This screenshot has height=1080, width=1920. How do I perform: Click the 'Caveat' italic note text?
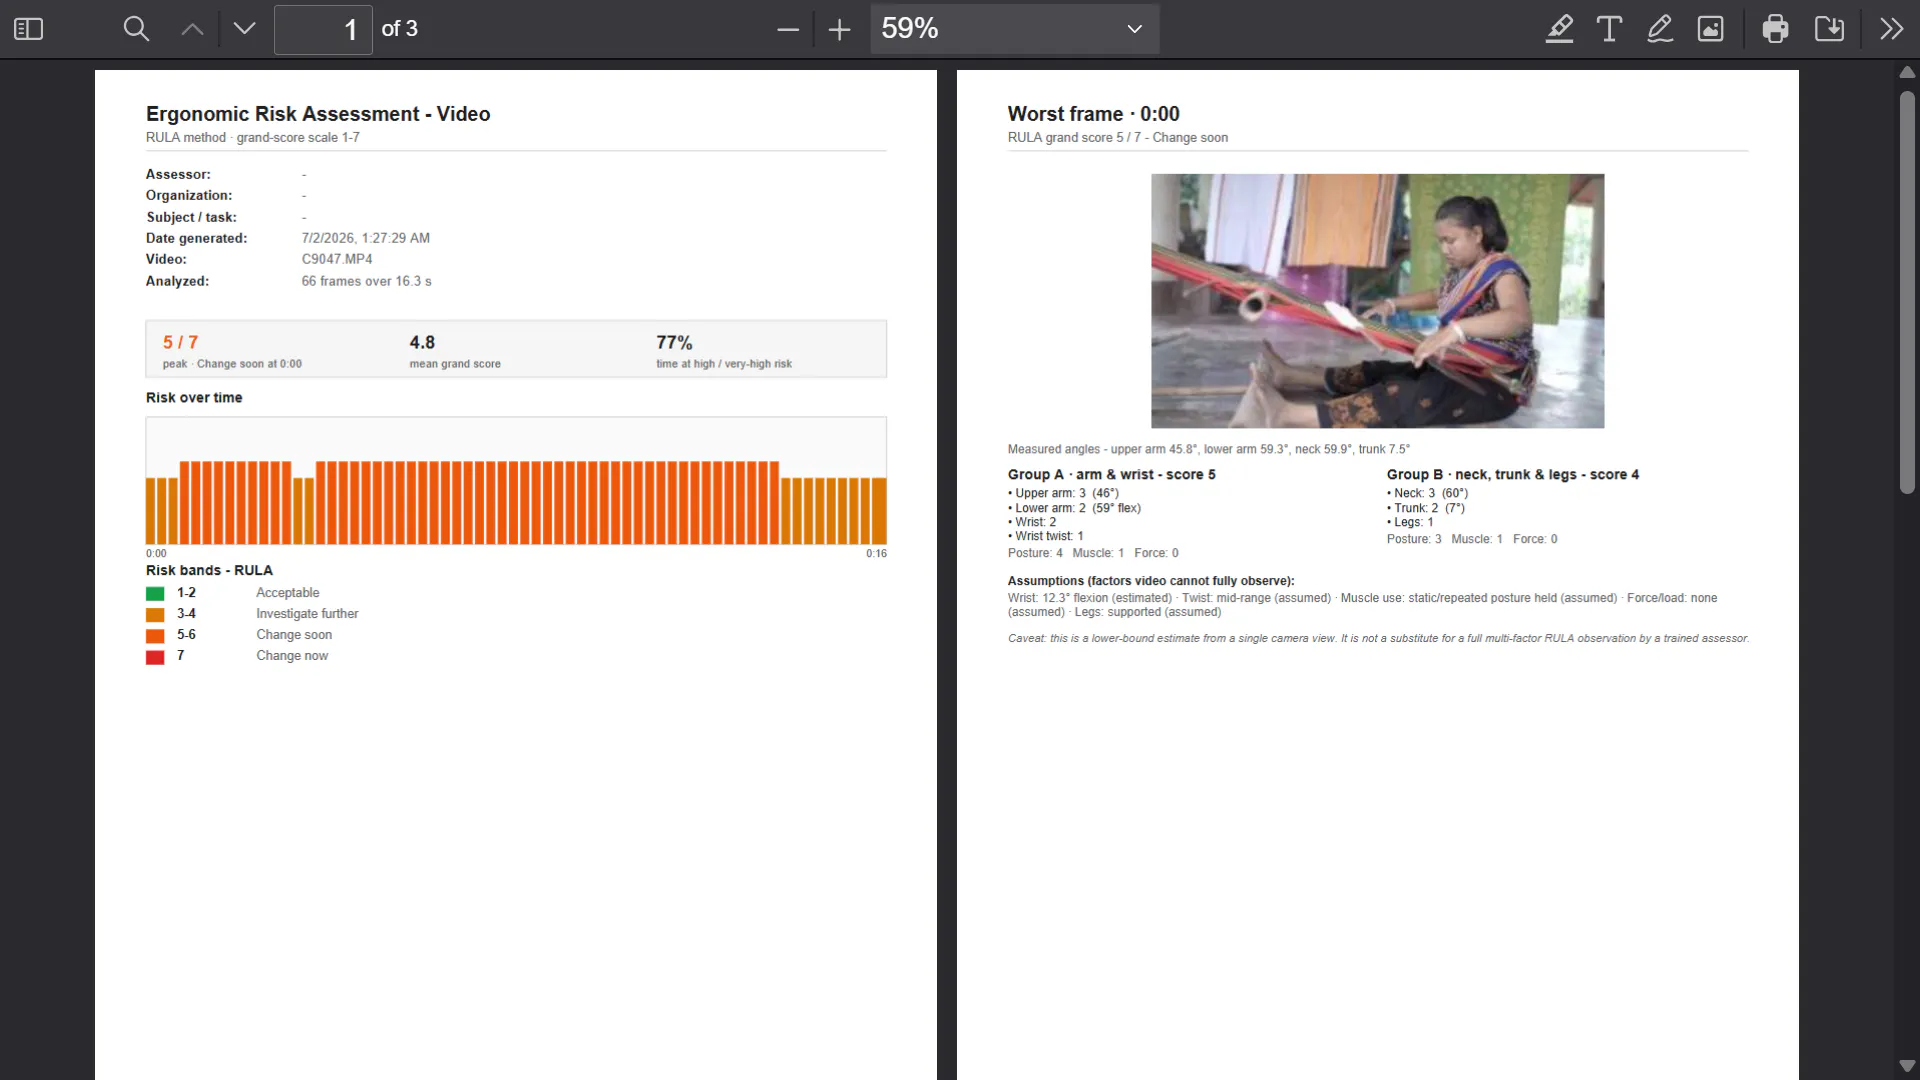tap(1378, 638)
